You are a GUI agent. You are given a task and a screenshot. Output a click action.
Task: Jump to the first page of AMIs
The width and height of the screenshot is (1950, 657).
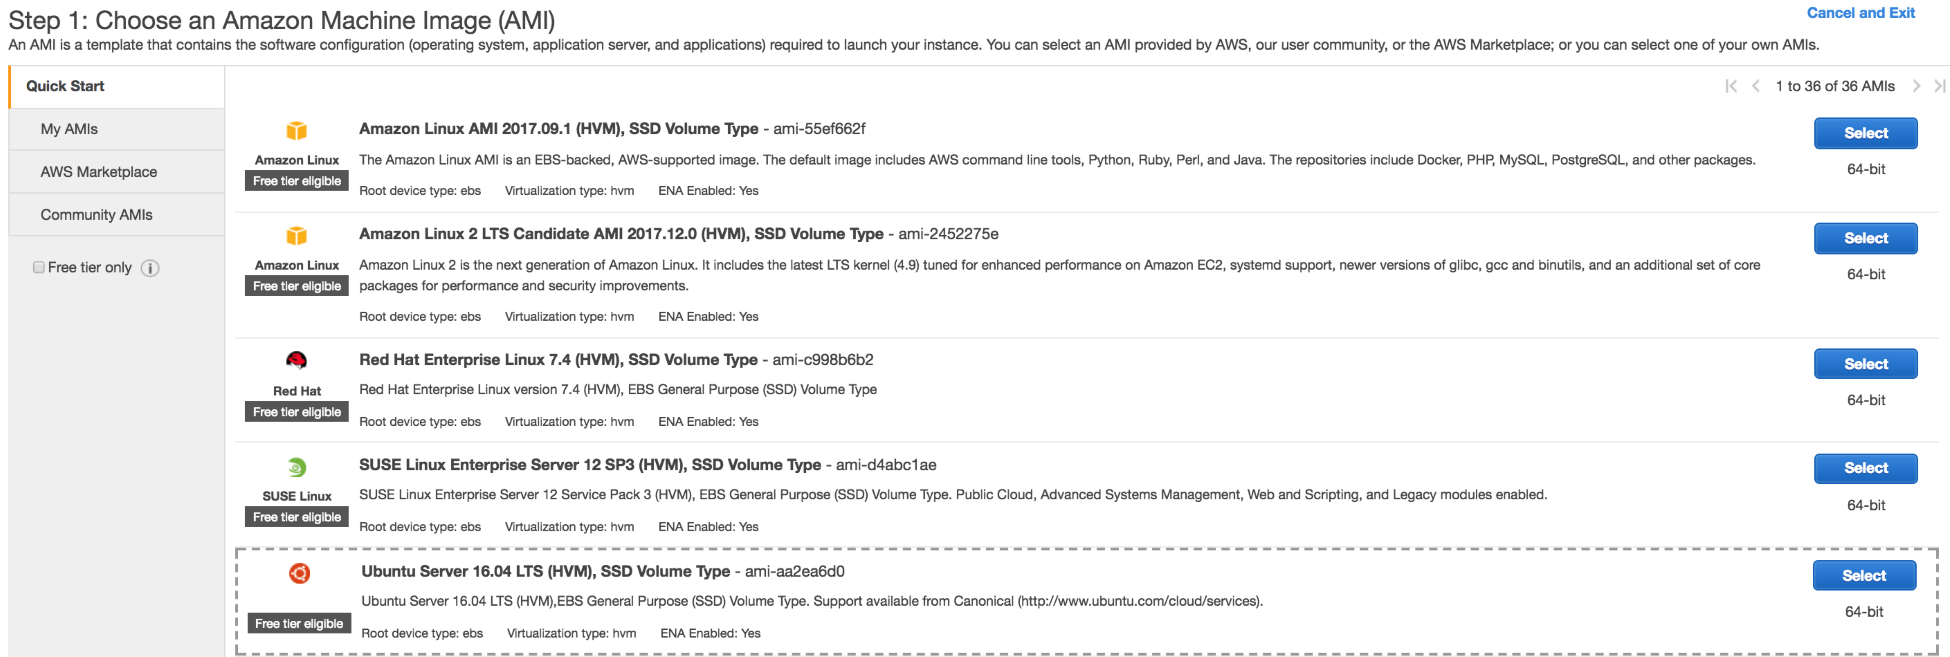1731,86
